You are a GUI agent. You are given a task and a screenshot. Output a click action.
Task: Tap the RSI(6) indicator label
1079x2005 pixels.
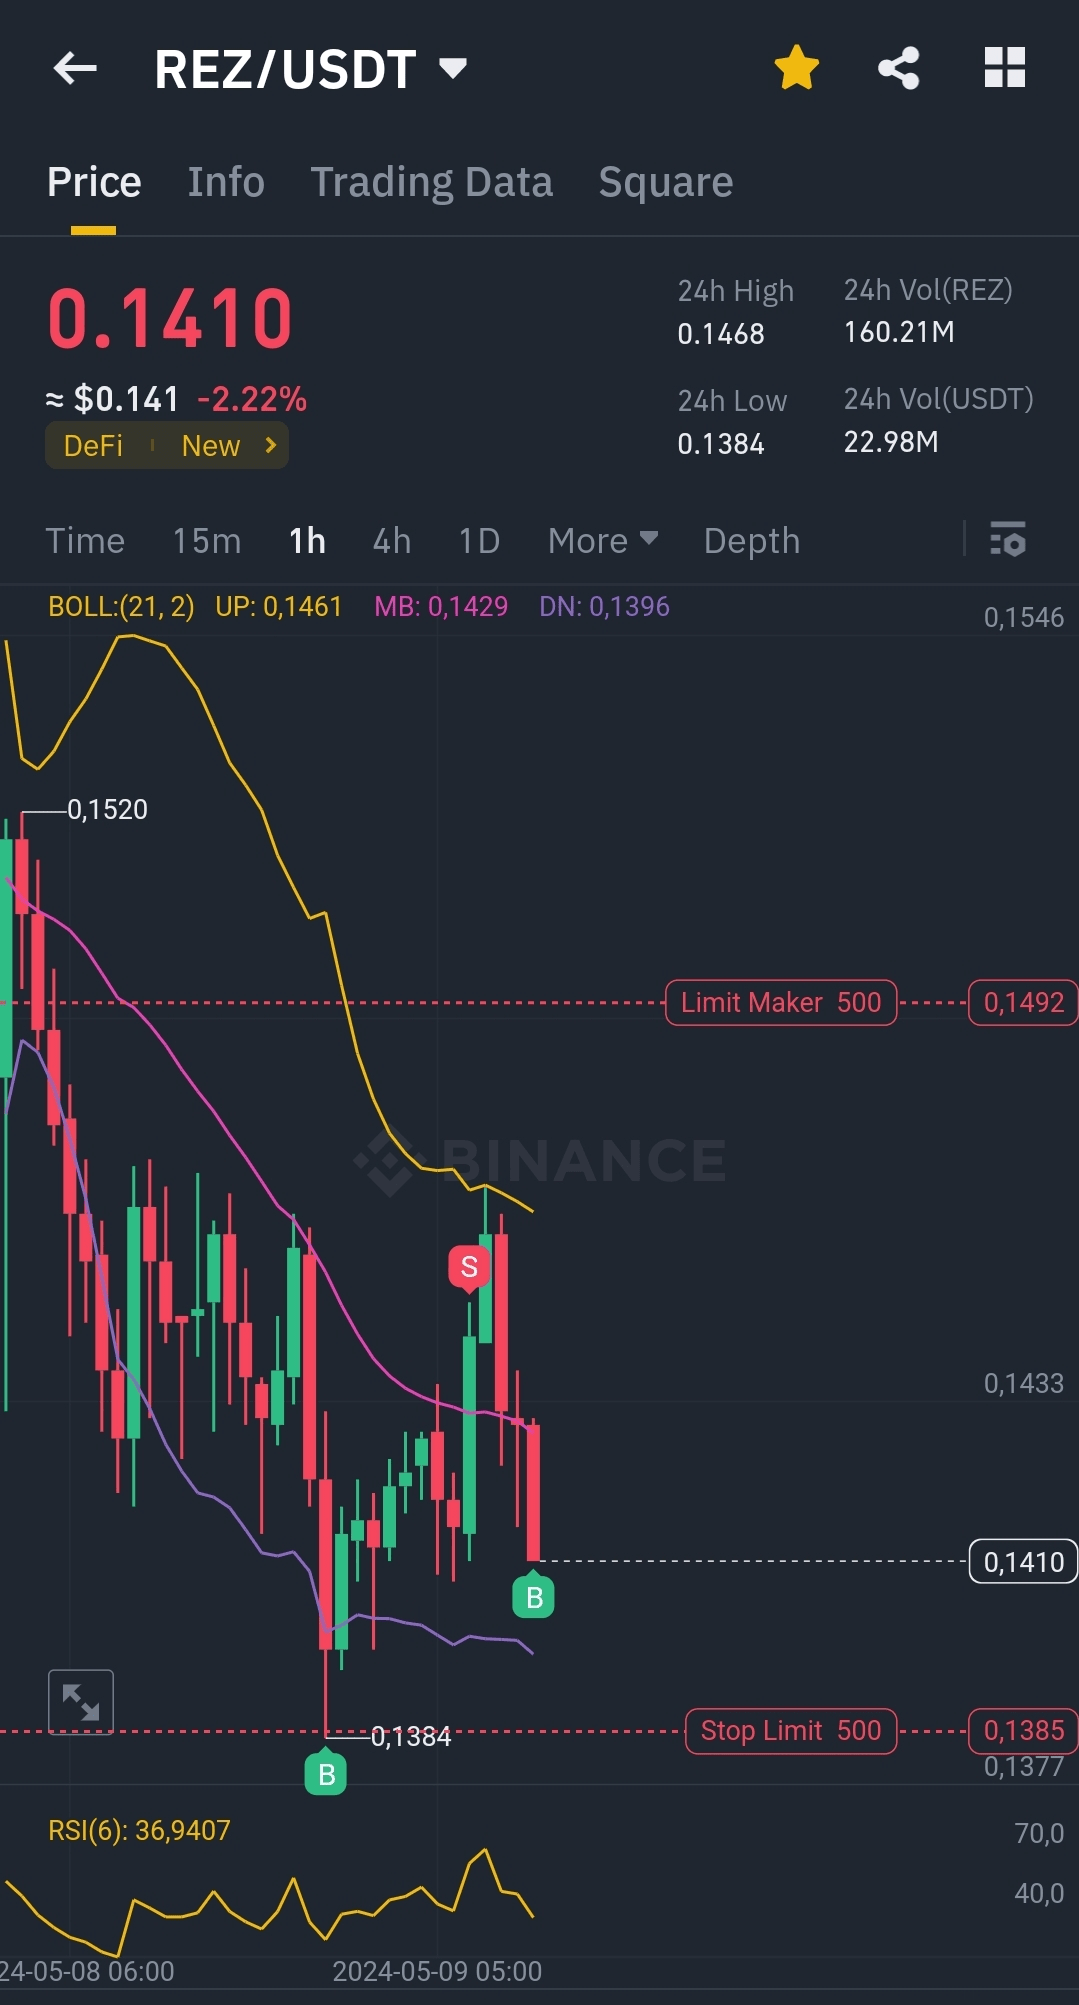click(139, 1830)
